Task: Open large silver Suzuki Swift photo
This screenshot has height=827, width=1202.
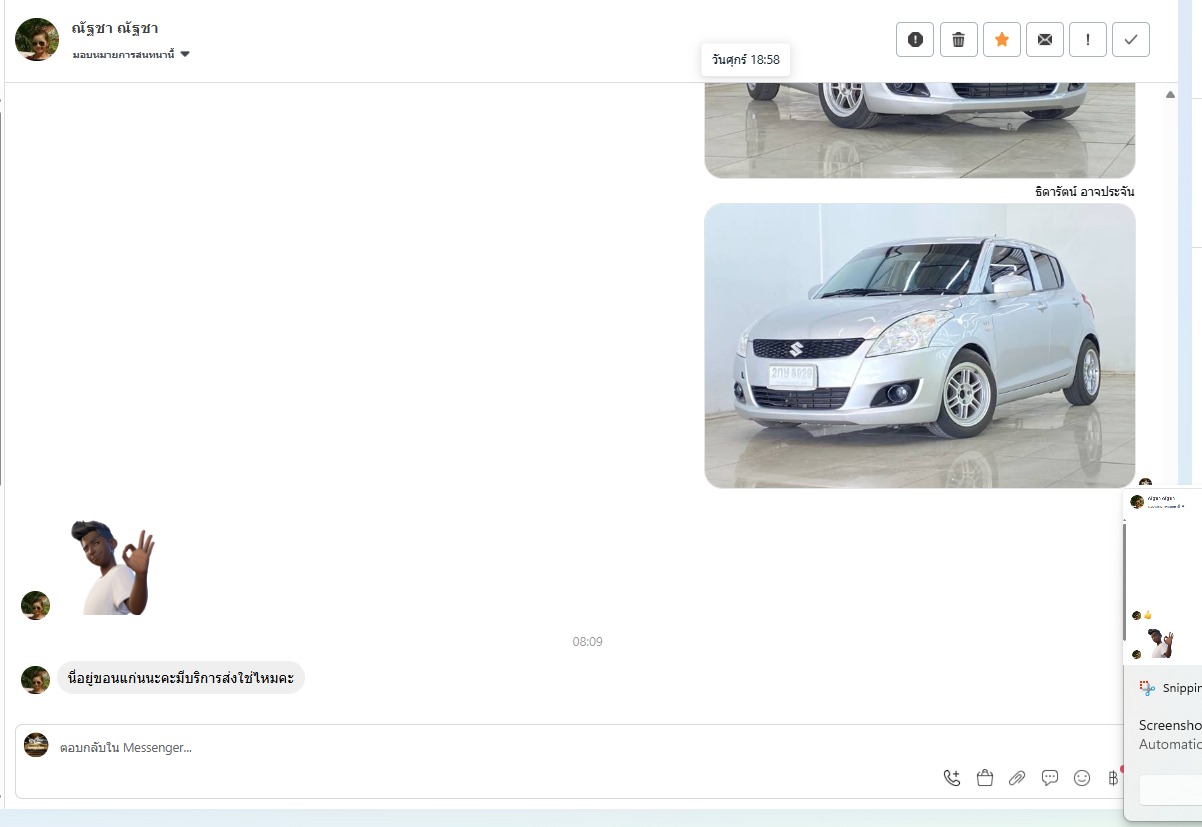Action: click(920, 346)
